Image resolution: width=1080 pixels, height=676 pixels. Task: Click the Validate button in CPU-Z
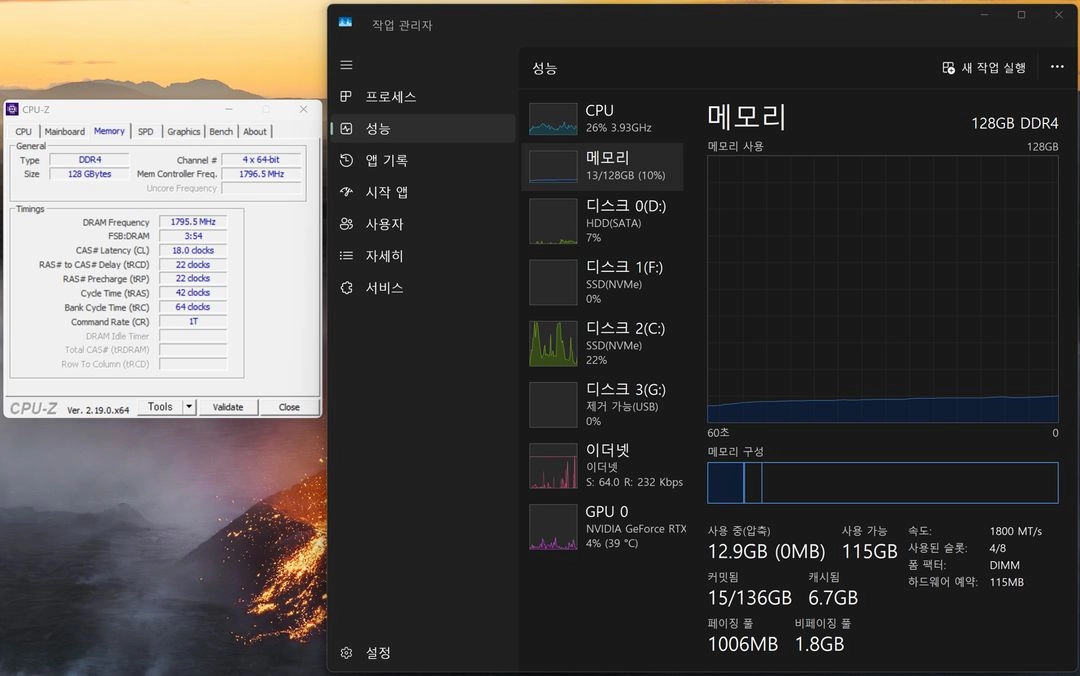(x=228, y=407)
